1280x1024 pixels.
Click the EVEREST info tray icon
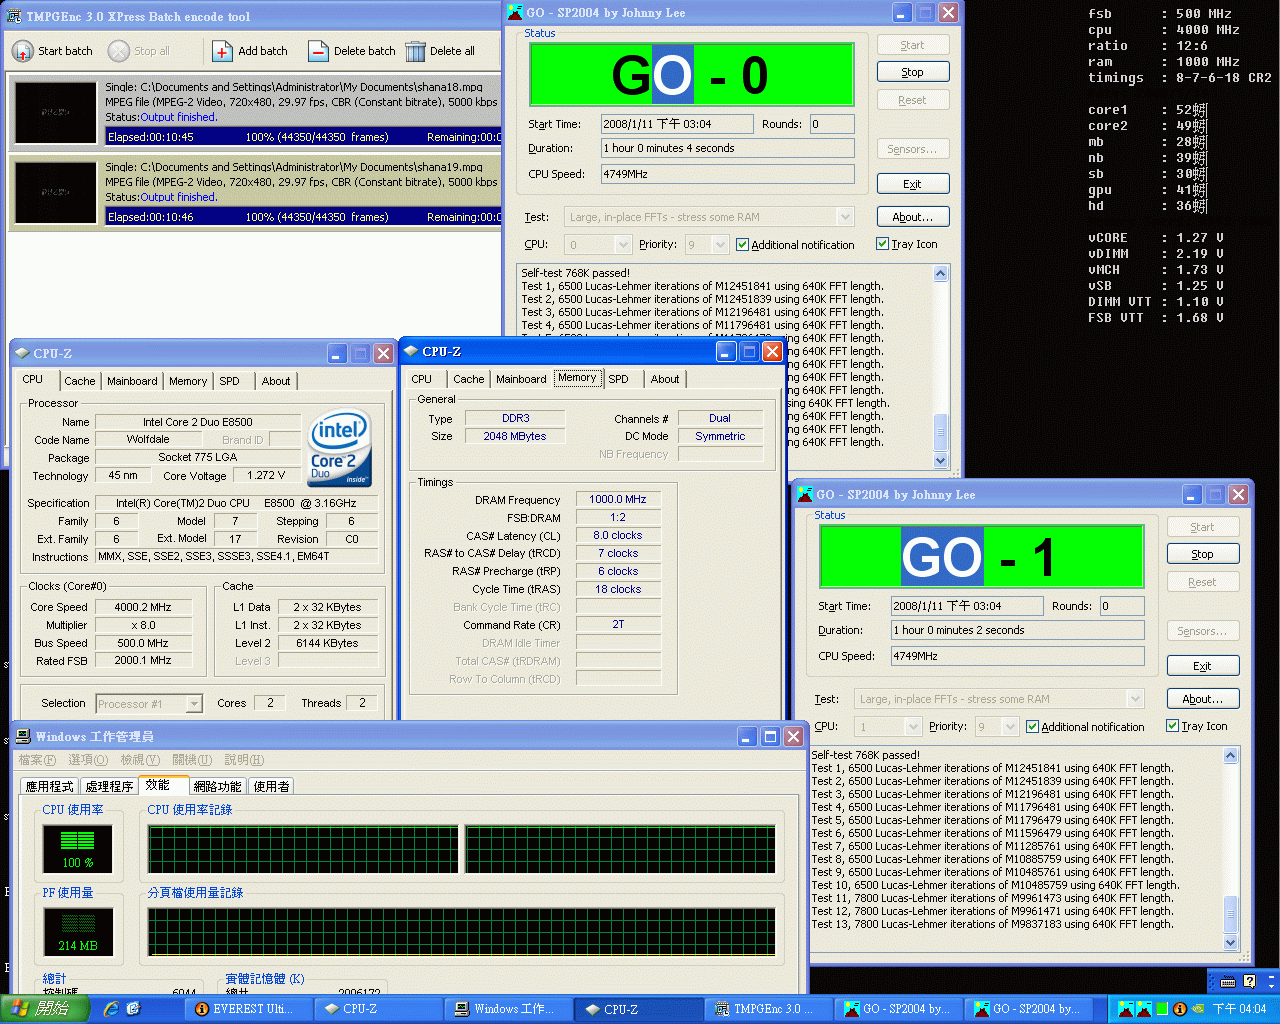pos(1180,1009)
